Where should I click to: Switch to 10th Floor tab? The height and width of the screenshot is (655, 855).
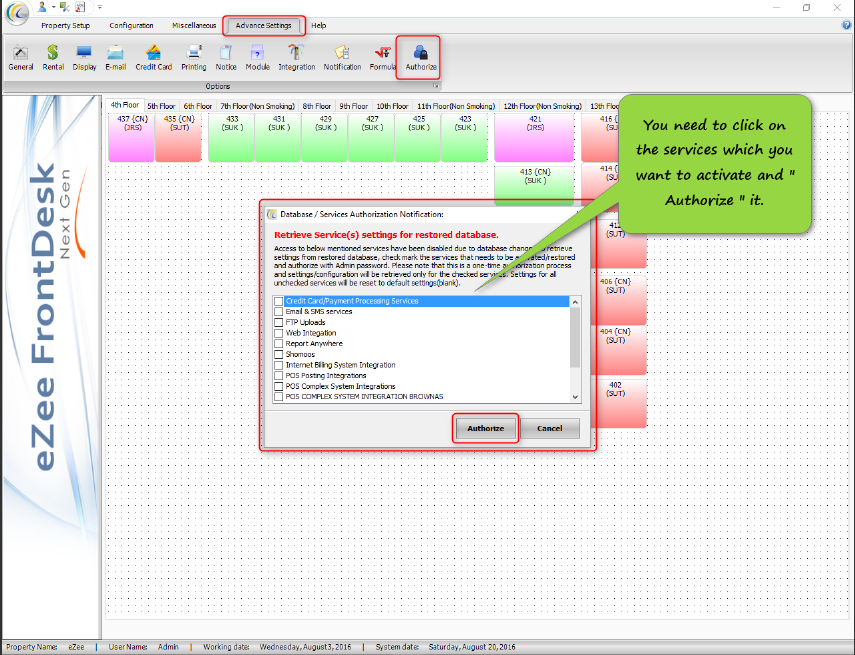[392, 106]
